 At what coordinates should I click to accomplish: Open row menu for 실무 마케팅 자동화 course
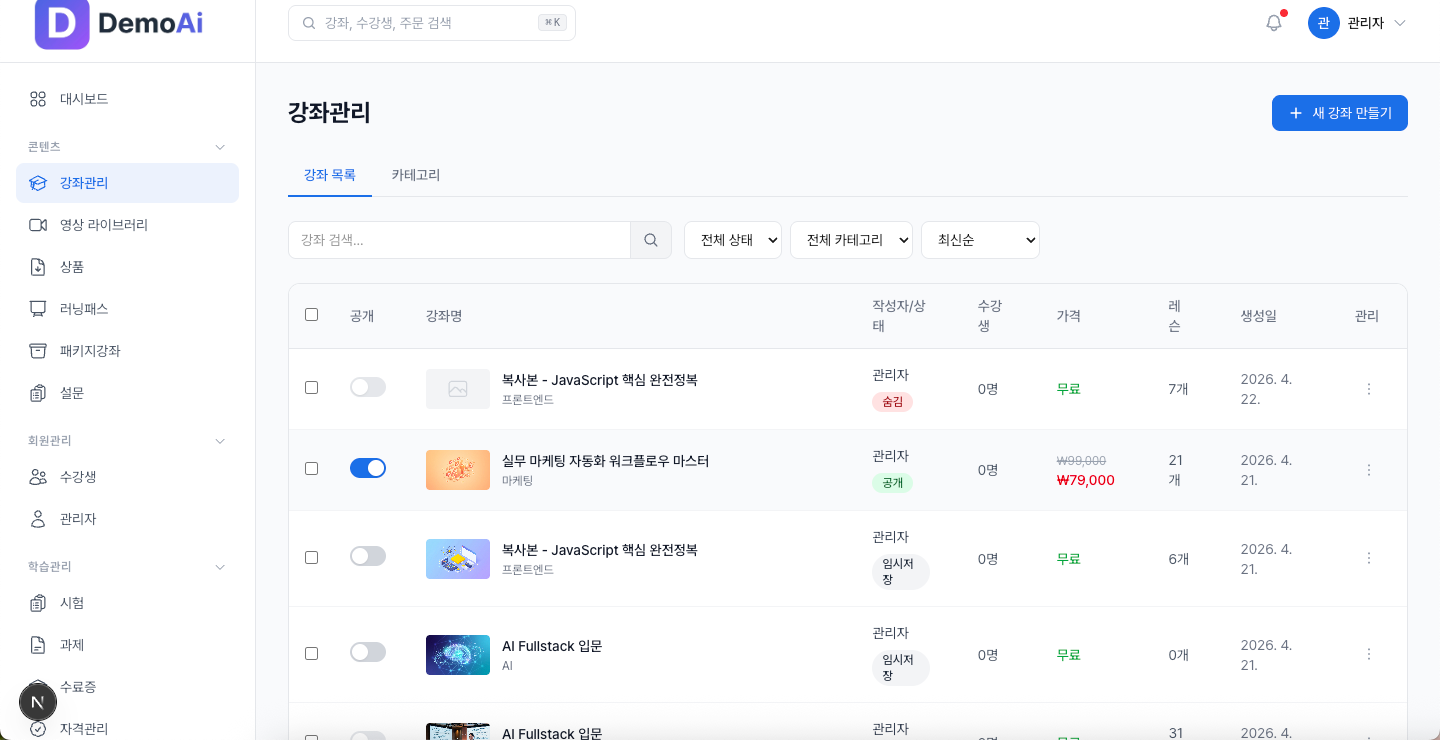coord(1369,470)
